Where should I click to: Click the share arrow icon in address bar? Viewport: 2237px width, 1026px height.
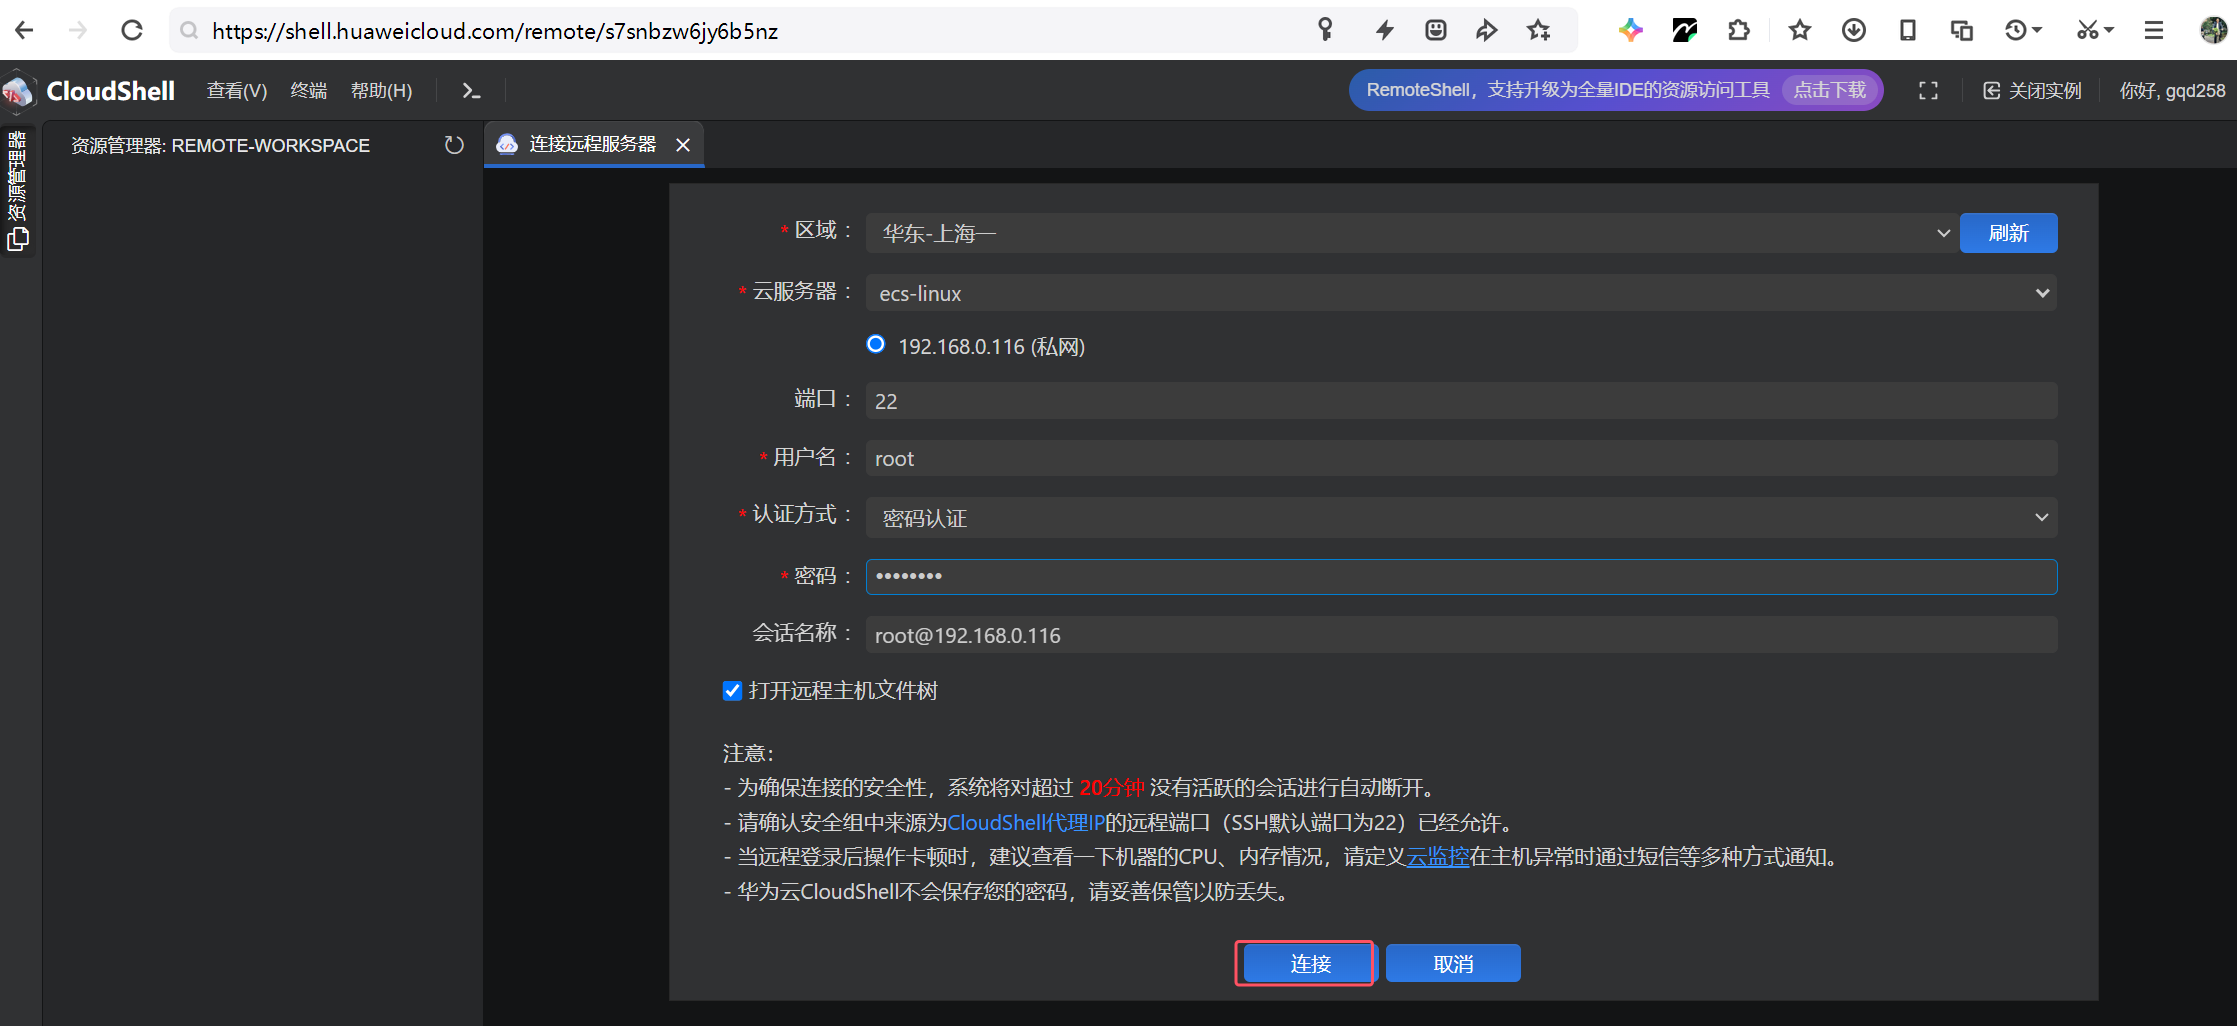click(1487, 30)
